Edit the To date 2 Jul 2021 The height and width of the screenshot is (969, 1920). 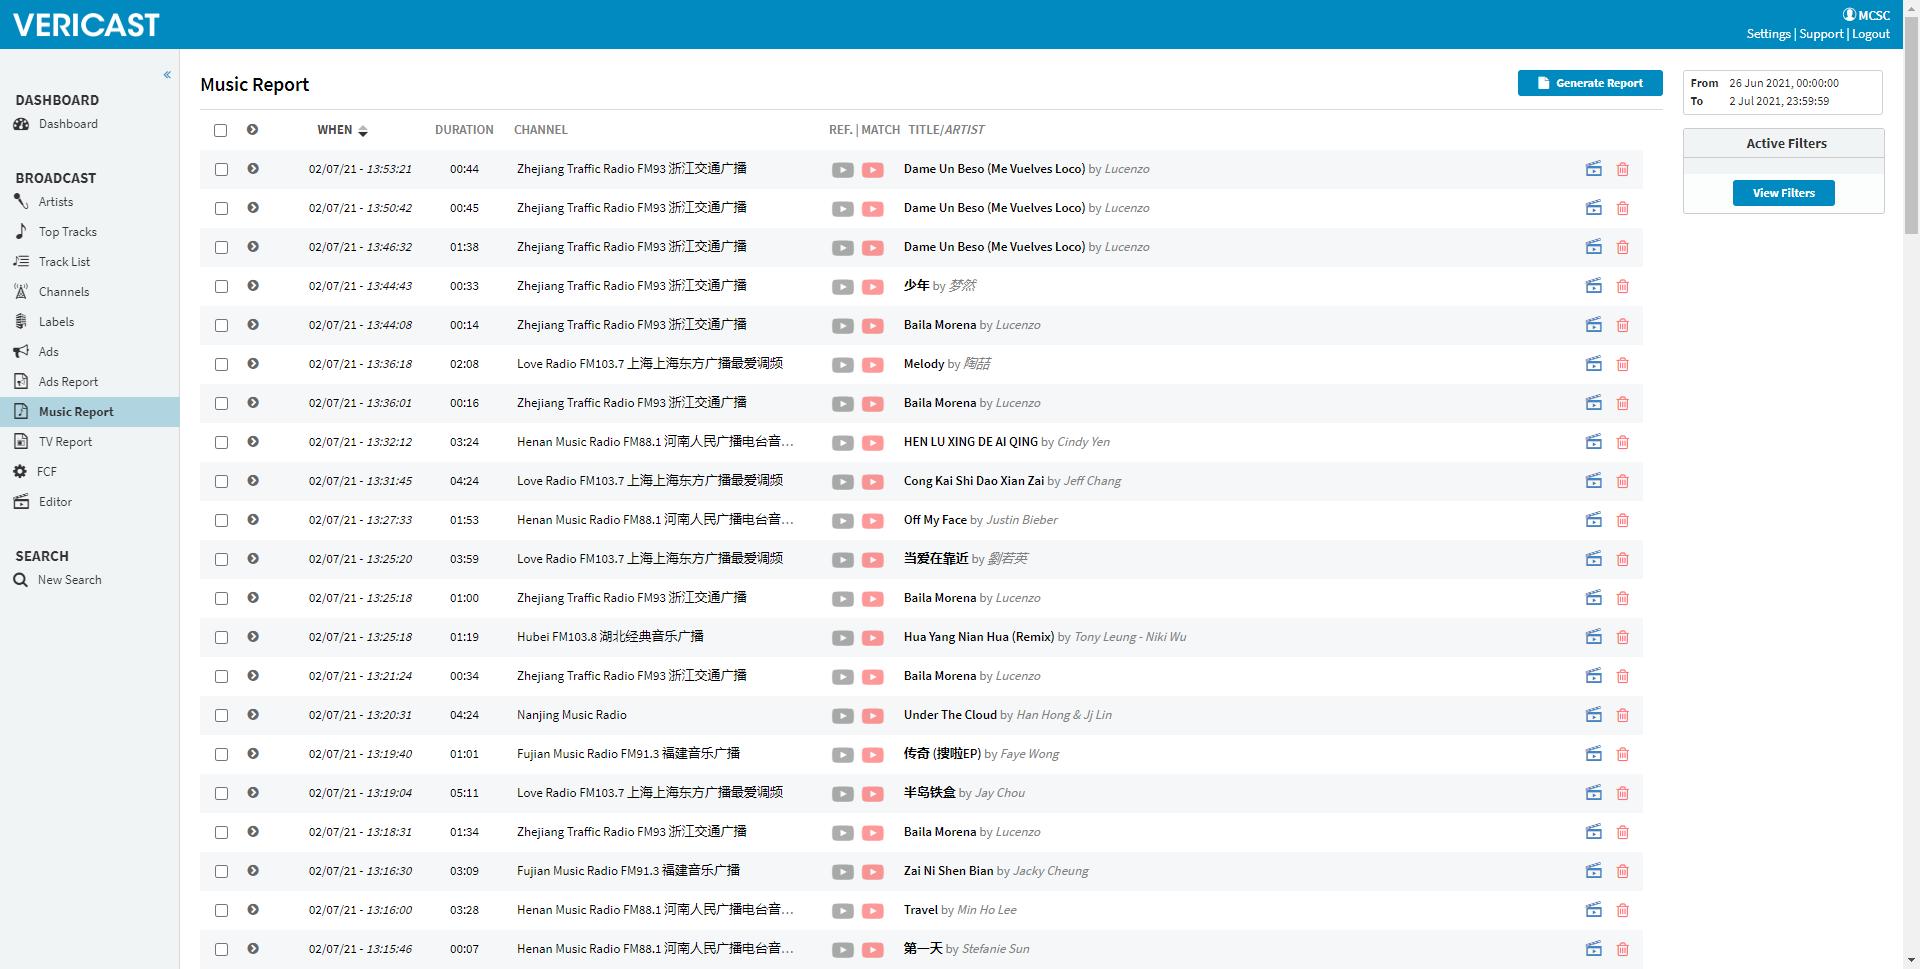(x=1779, y=101)
